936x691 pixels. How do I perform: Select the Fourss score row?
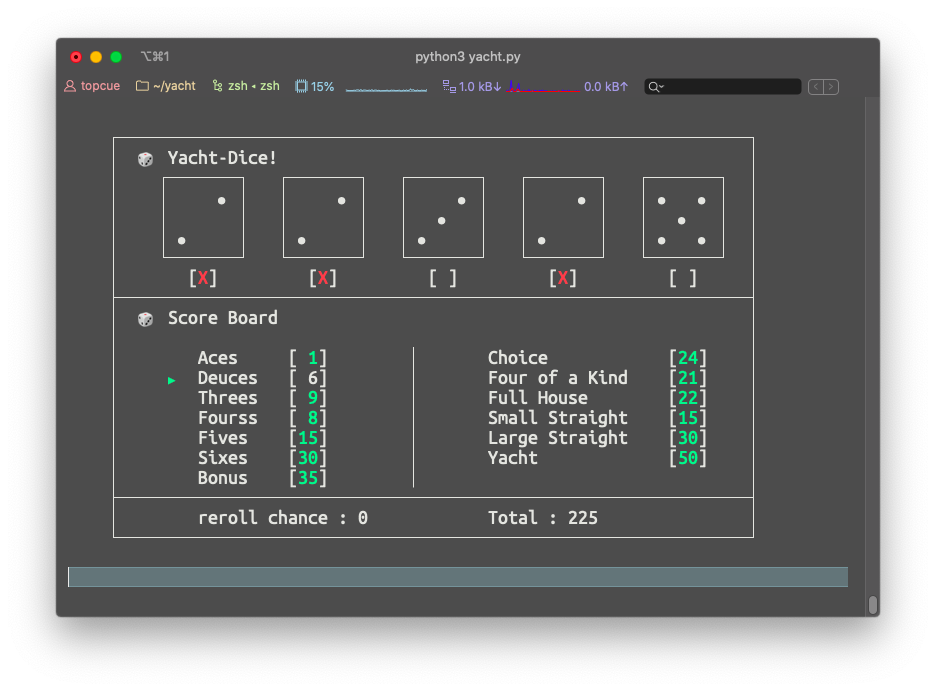[263, 418]
